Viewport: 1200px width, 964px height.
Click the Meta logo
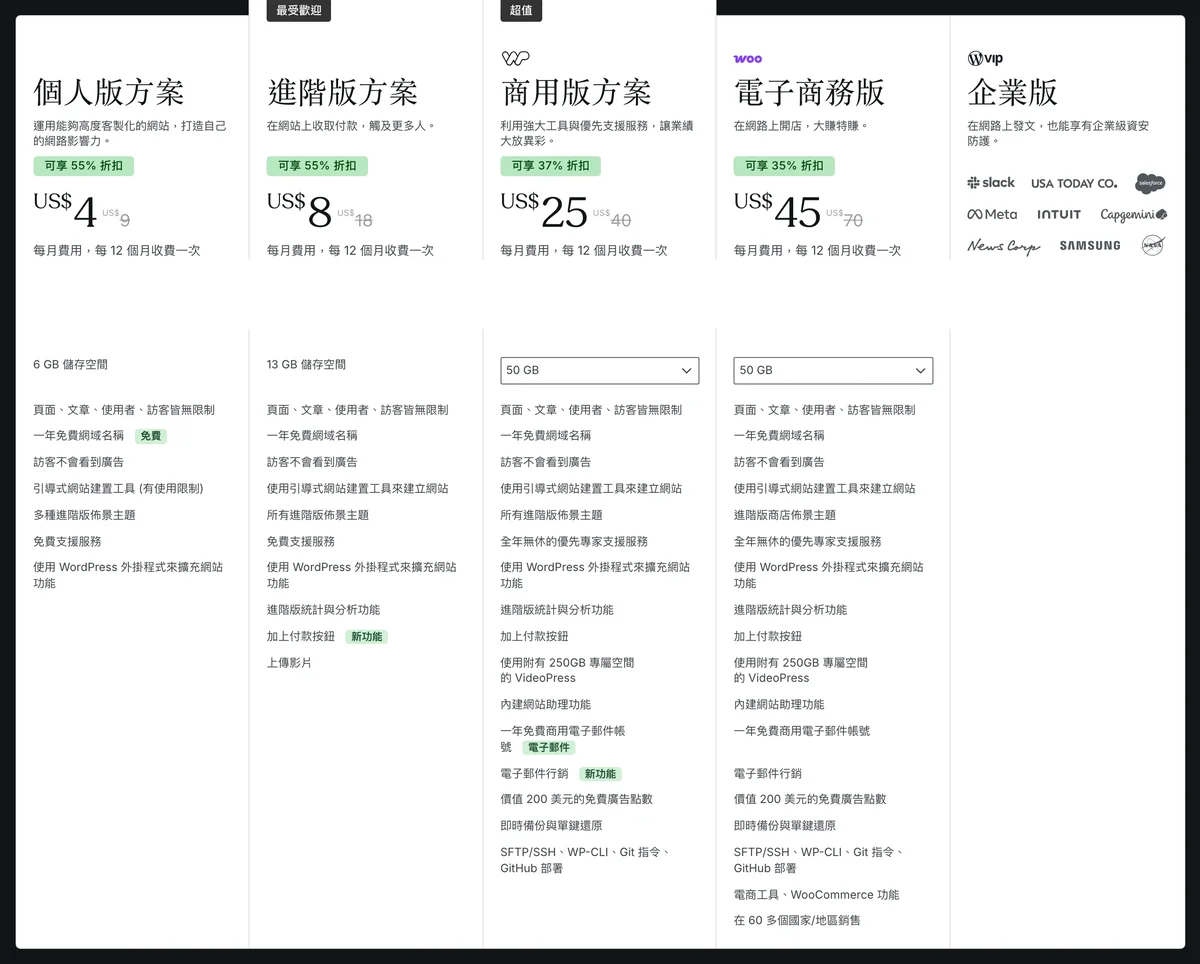[992, 214]
